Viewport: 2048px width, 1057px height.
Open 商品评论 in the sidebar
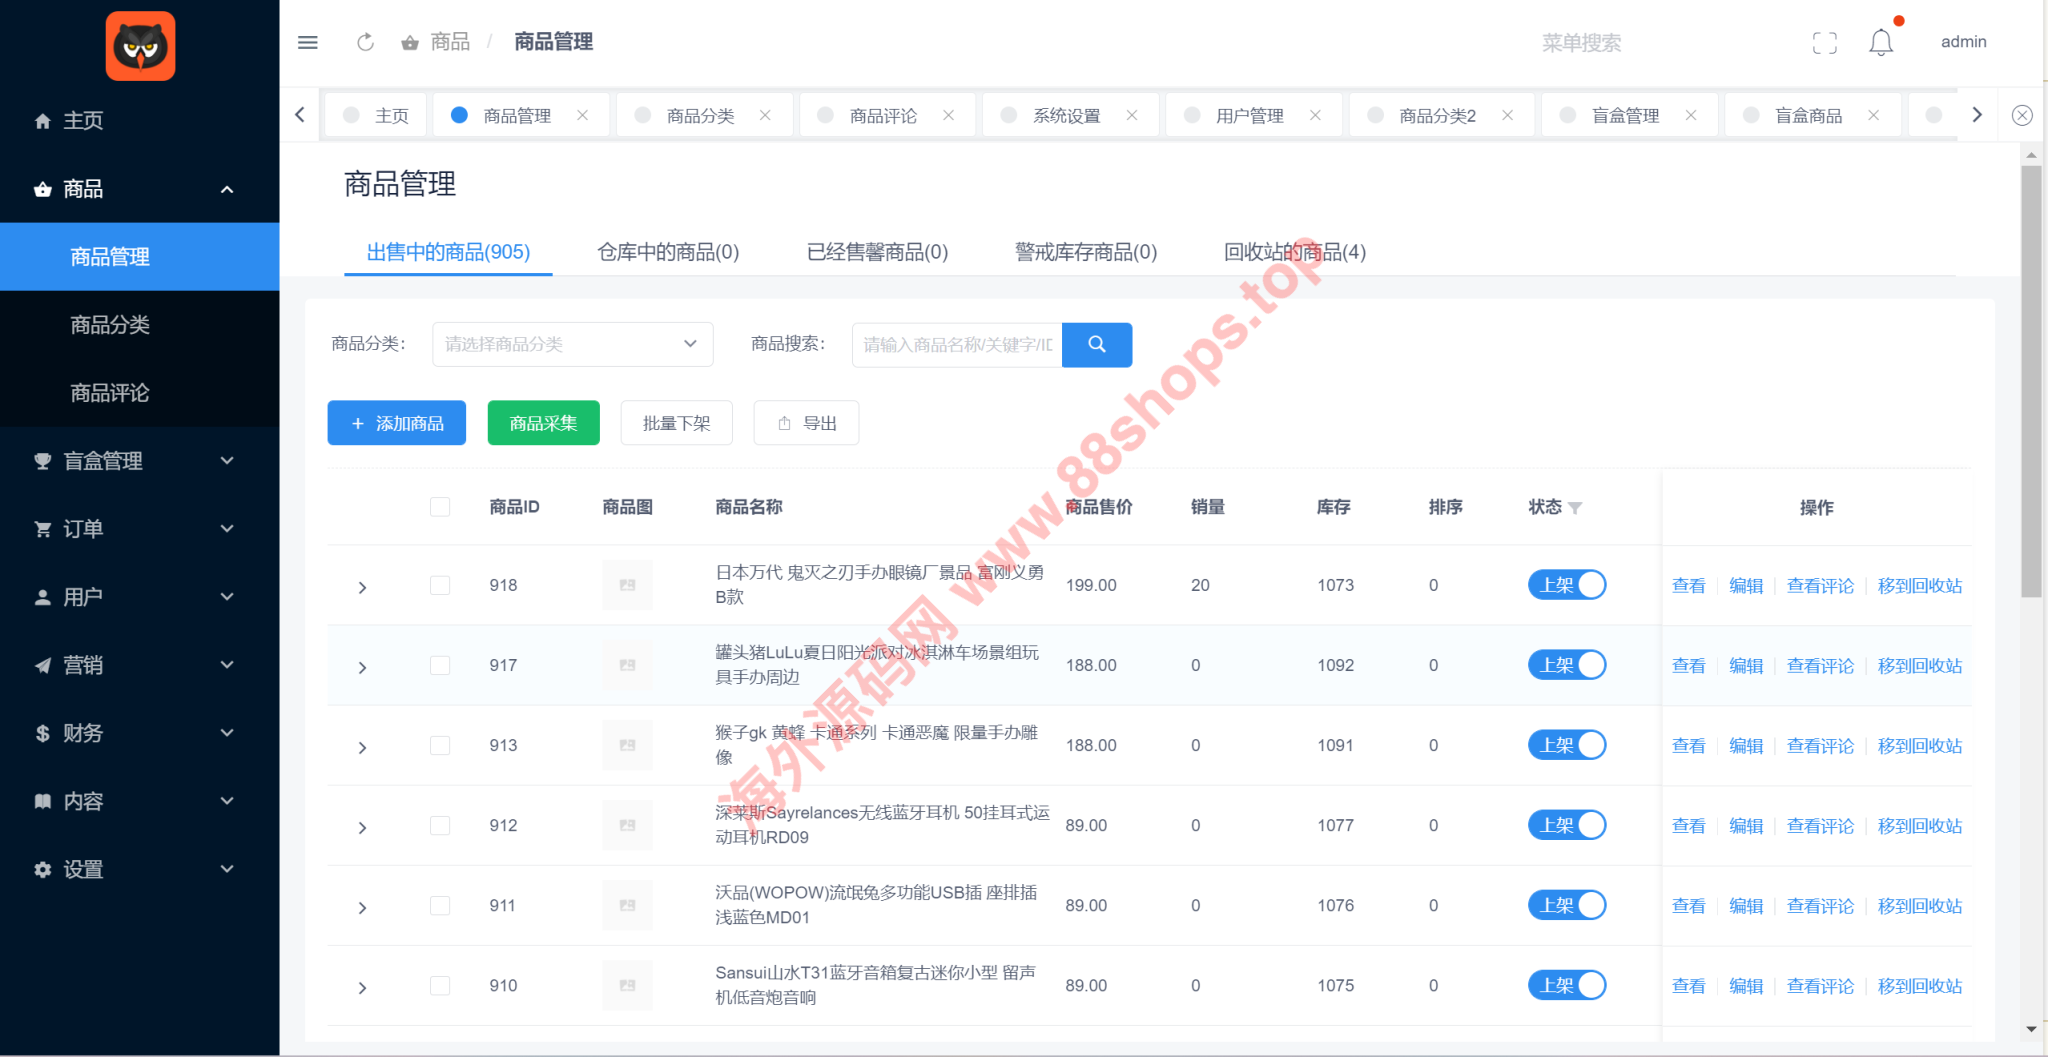pyautogui.click(x=110, y=393)
